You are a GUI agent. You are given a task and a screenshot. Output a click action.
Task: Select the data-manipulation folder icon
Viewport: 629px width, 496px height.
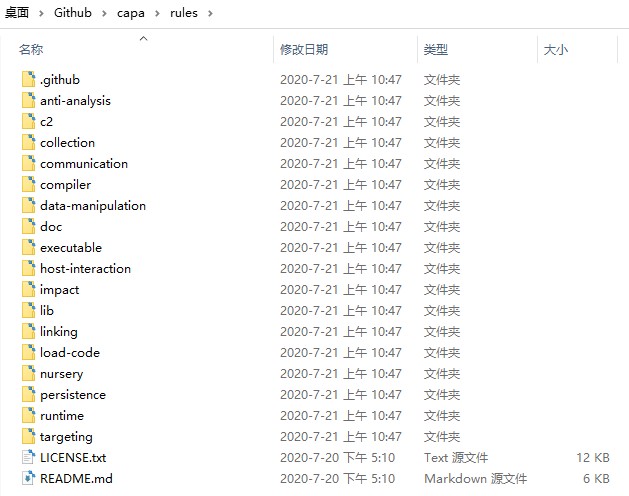point(28,205)
